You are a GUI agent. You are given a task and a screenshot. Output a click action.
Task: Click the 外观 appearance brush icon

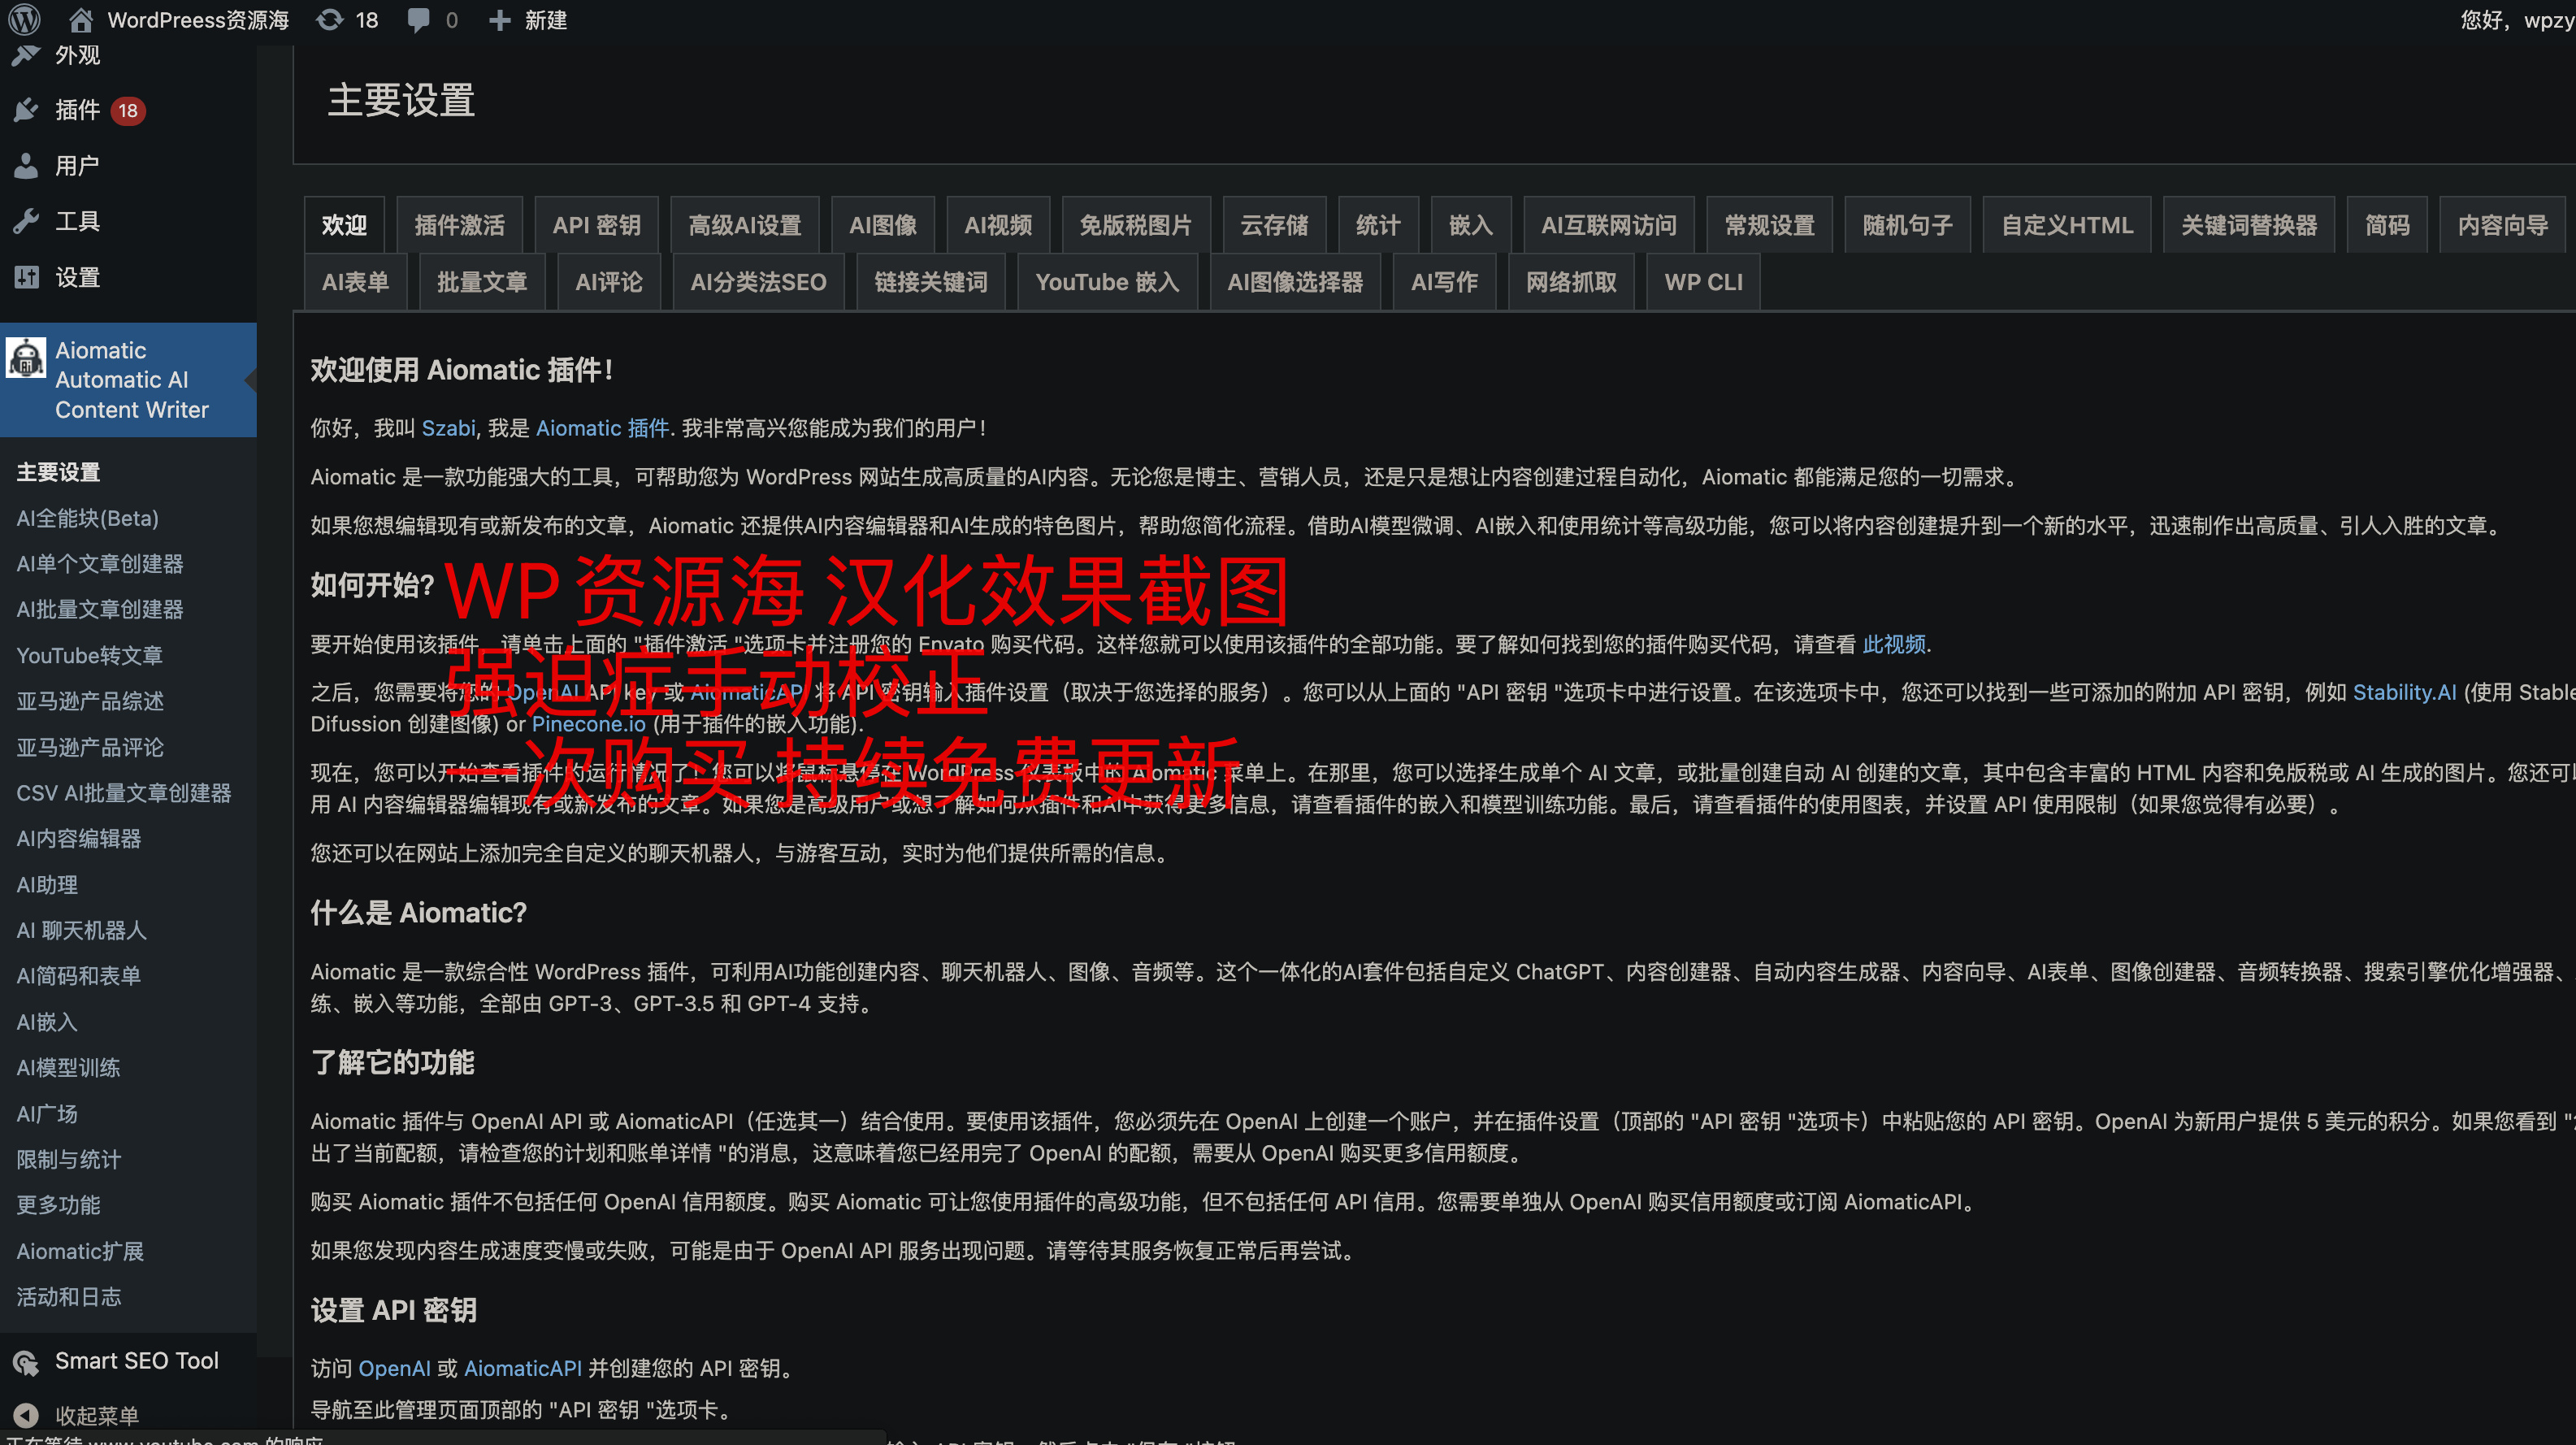[26, 55]
